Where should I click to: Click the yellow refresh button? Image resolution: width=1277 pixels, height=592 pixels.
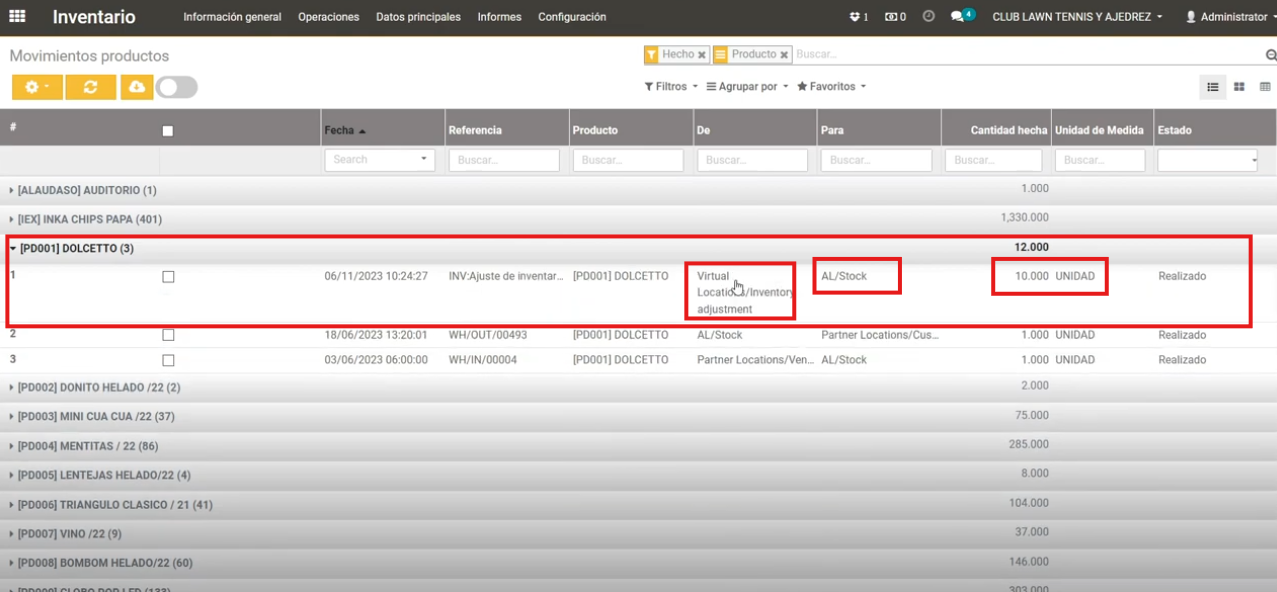pyautogui.click(x=91, y=88)
